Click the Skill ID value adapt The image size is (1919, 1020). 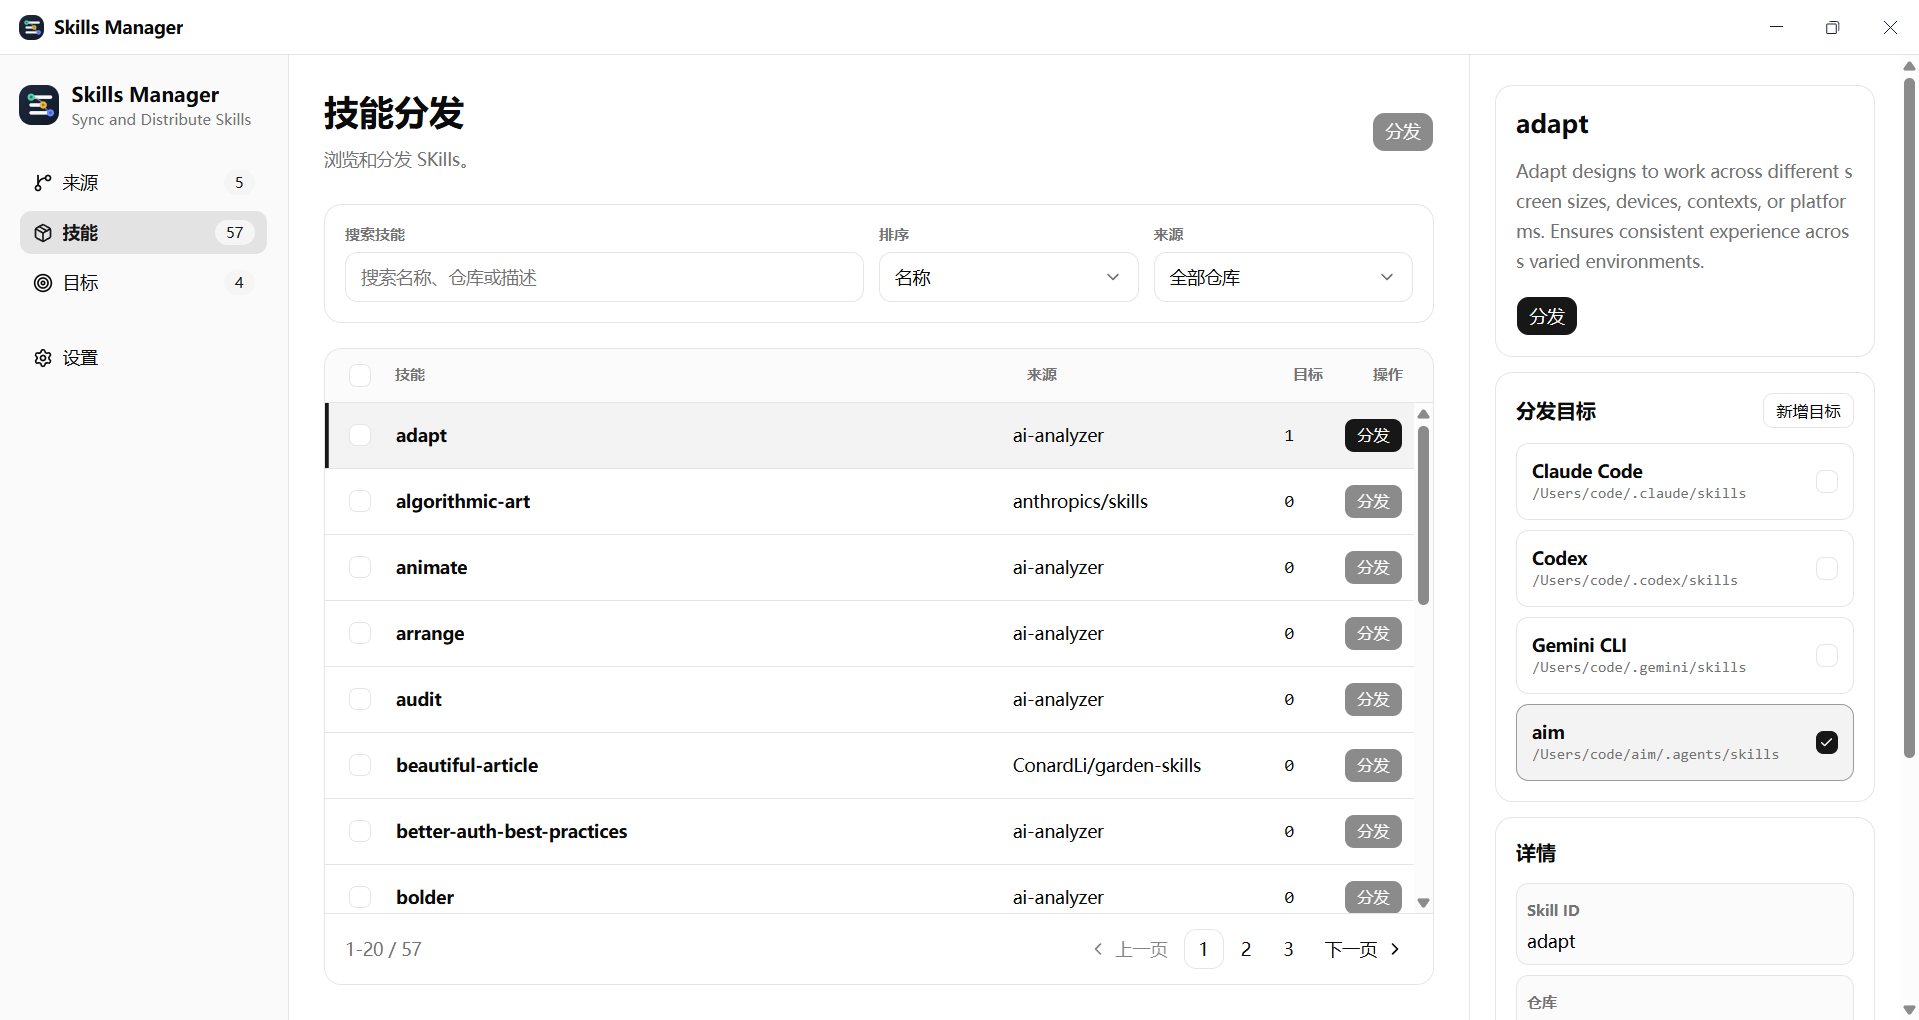(x=1551, y=941)
